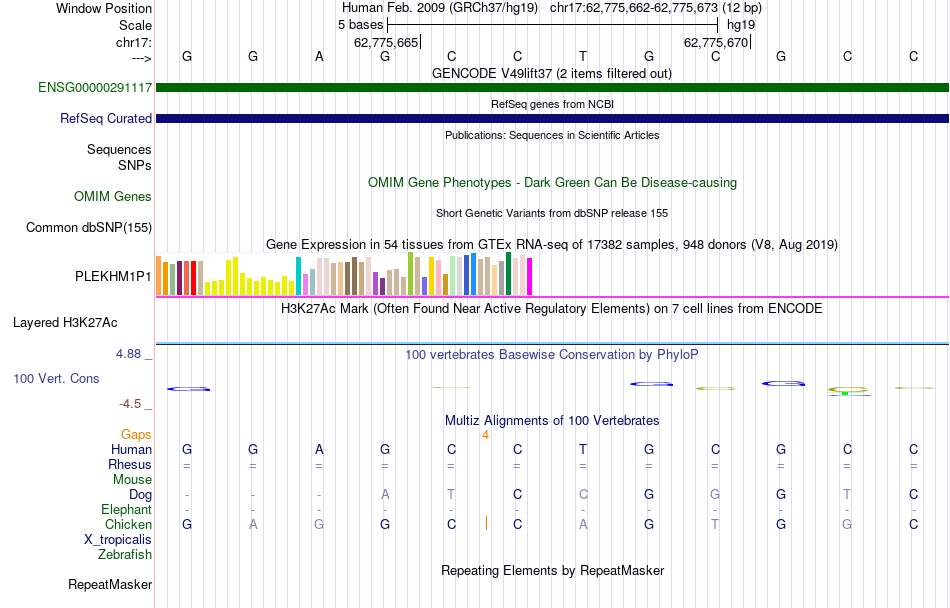The image size is (950, 608).
Task: Click the Multiz Alignments of 100 Vertebrates title
Action: pyautogui.click(x=552, y=420)
